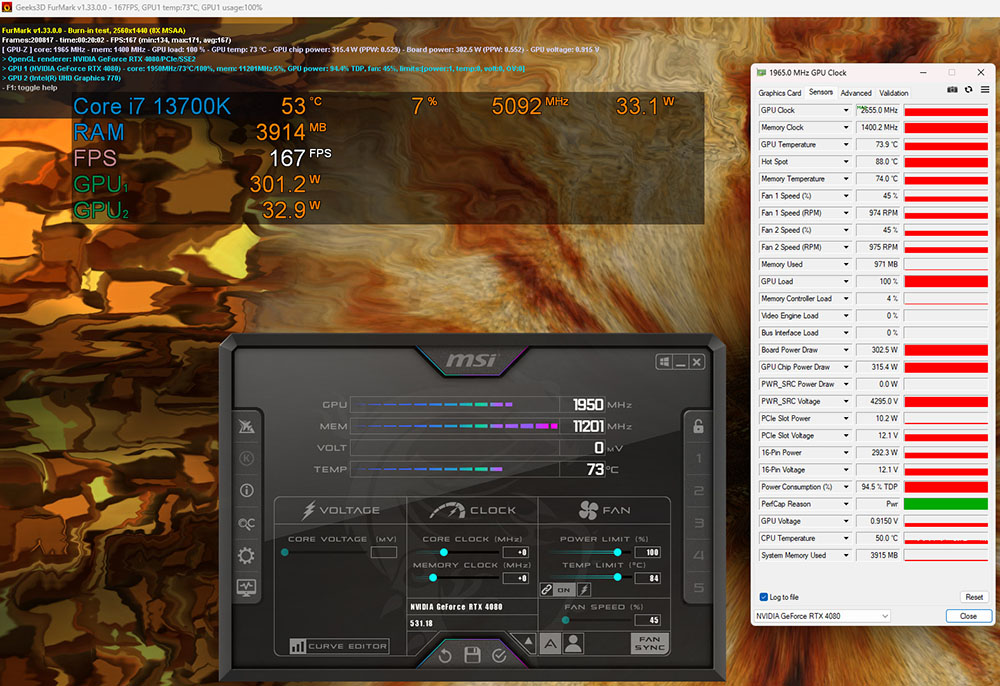Uncheck the Log to file checkbox
Image resolution: width=1000 pixels, height=686 pixels.
763,597
